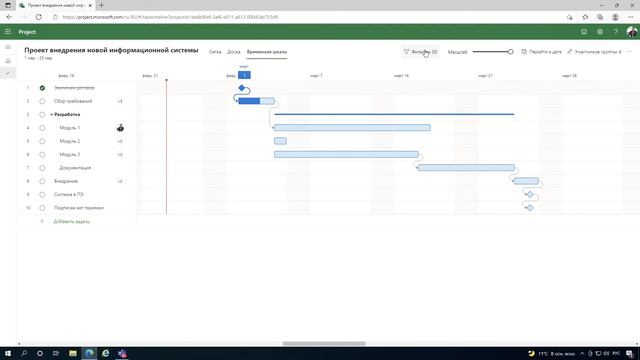This screenshot has width=640, height=360.
Task: Mark Модуль 3 as complete
Action: click(42, 155)
